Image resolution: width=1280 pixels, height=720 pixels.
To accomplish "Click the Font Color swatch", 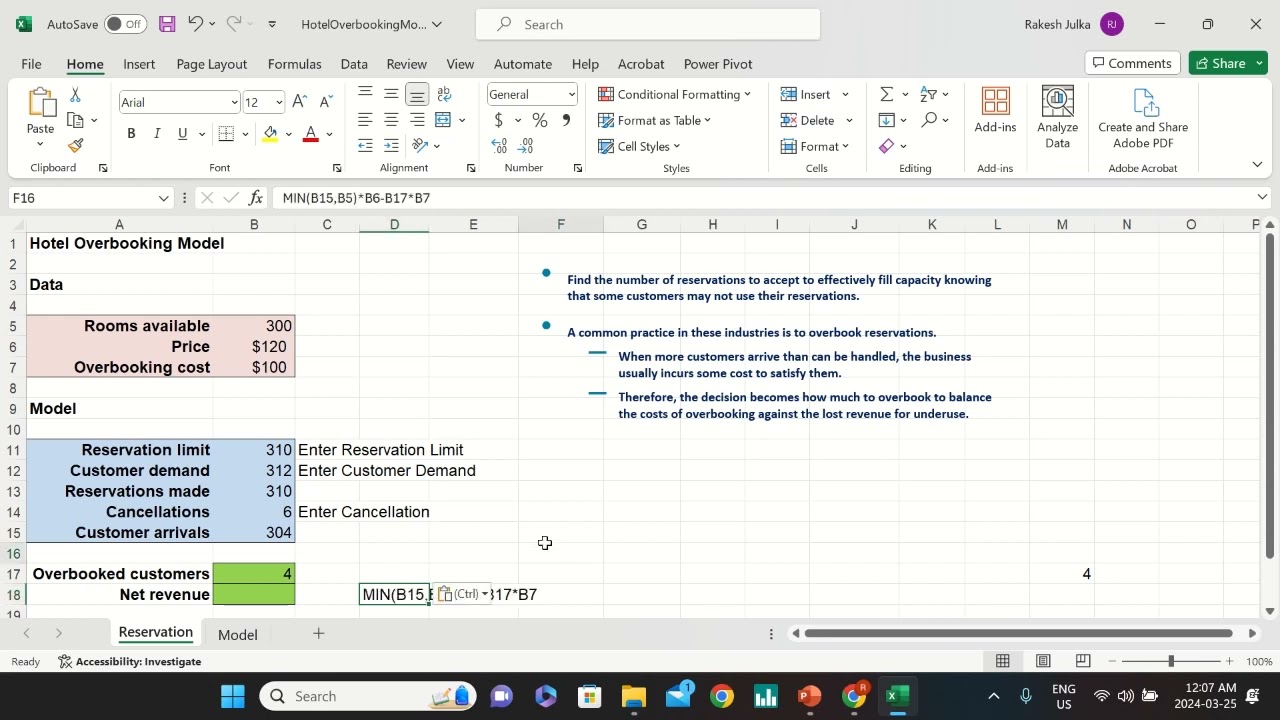I will (x=311, y=134).
